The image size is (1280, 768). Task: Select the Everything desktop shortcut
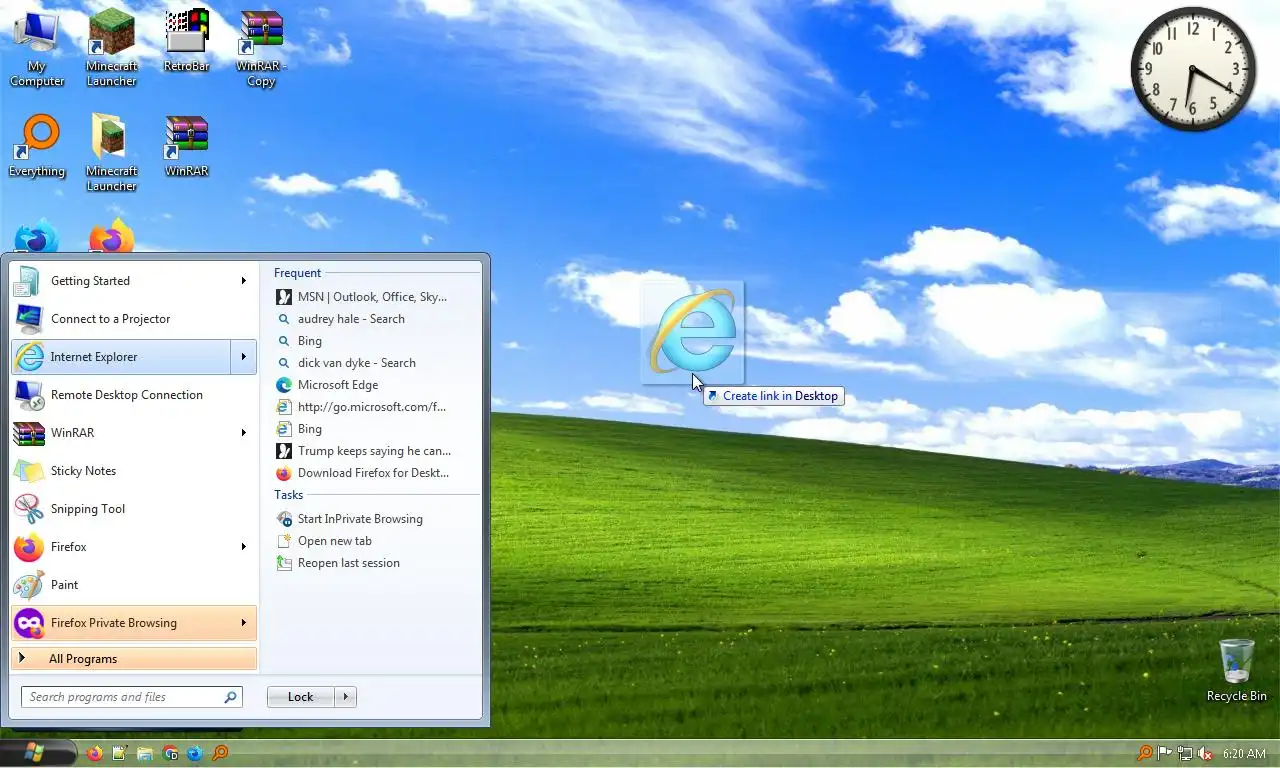click(37, 145)
